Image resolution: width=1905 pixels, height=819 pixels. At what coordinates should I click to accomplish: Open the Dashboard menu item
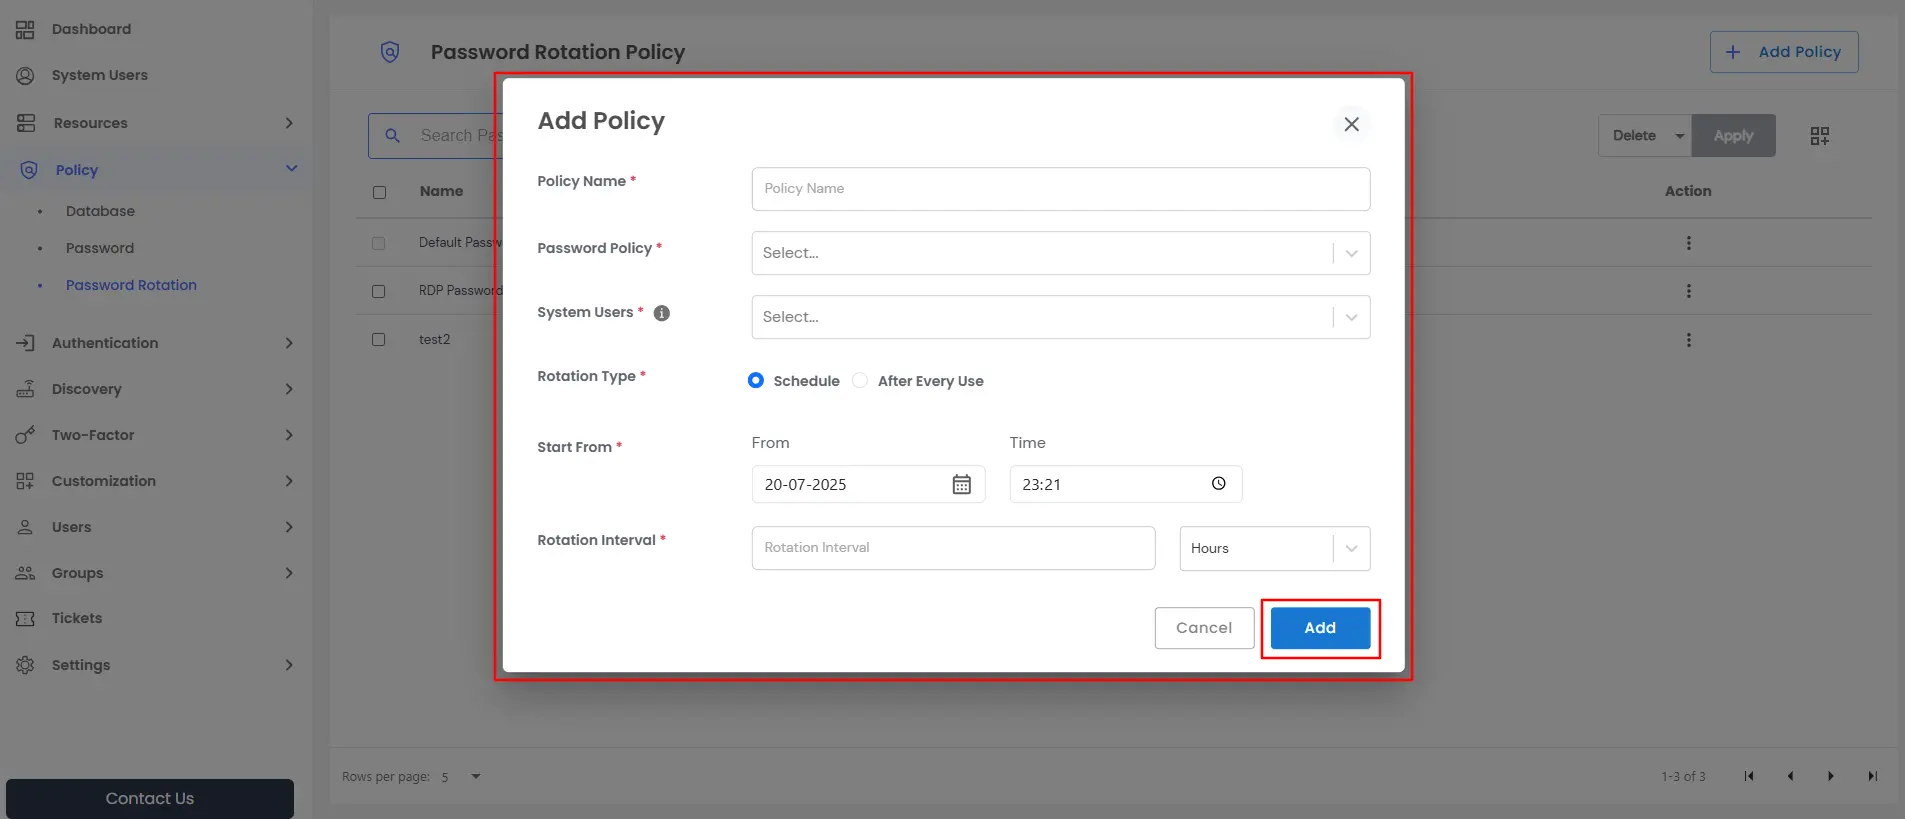click(x=91, y=29)
